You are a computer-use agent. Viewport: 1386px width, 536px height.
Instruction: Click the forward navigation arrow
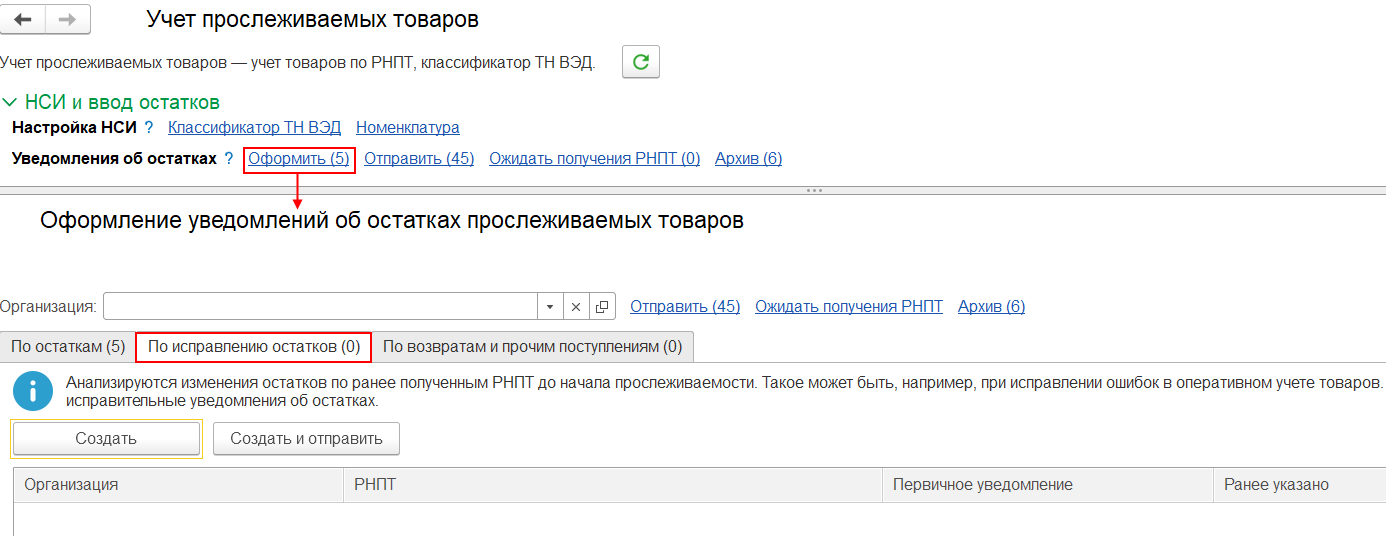tap(68, 20)
